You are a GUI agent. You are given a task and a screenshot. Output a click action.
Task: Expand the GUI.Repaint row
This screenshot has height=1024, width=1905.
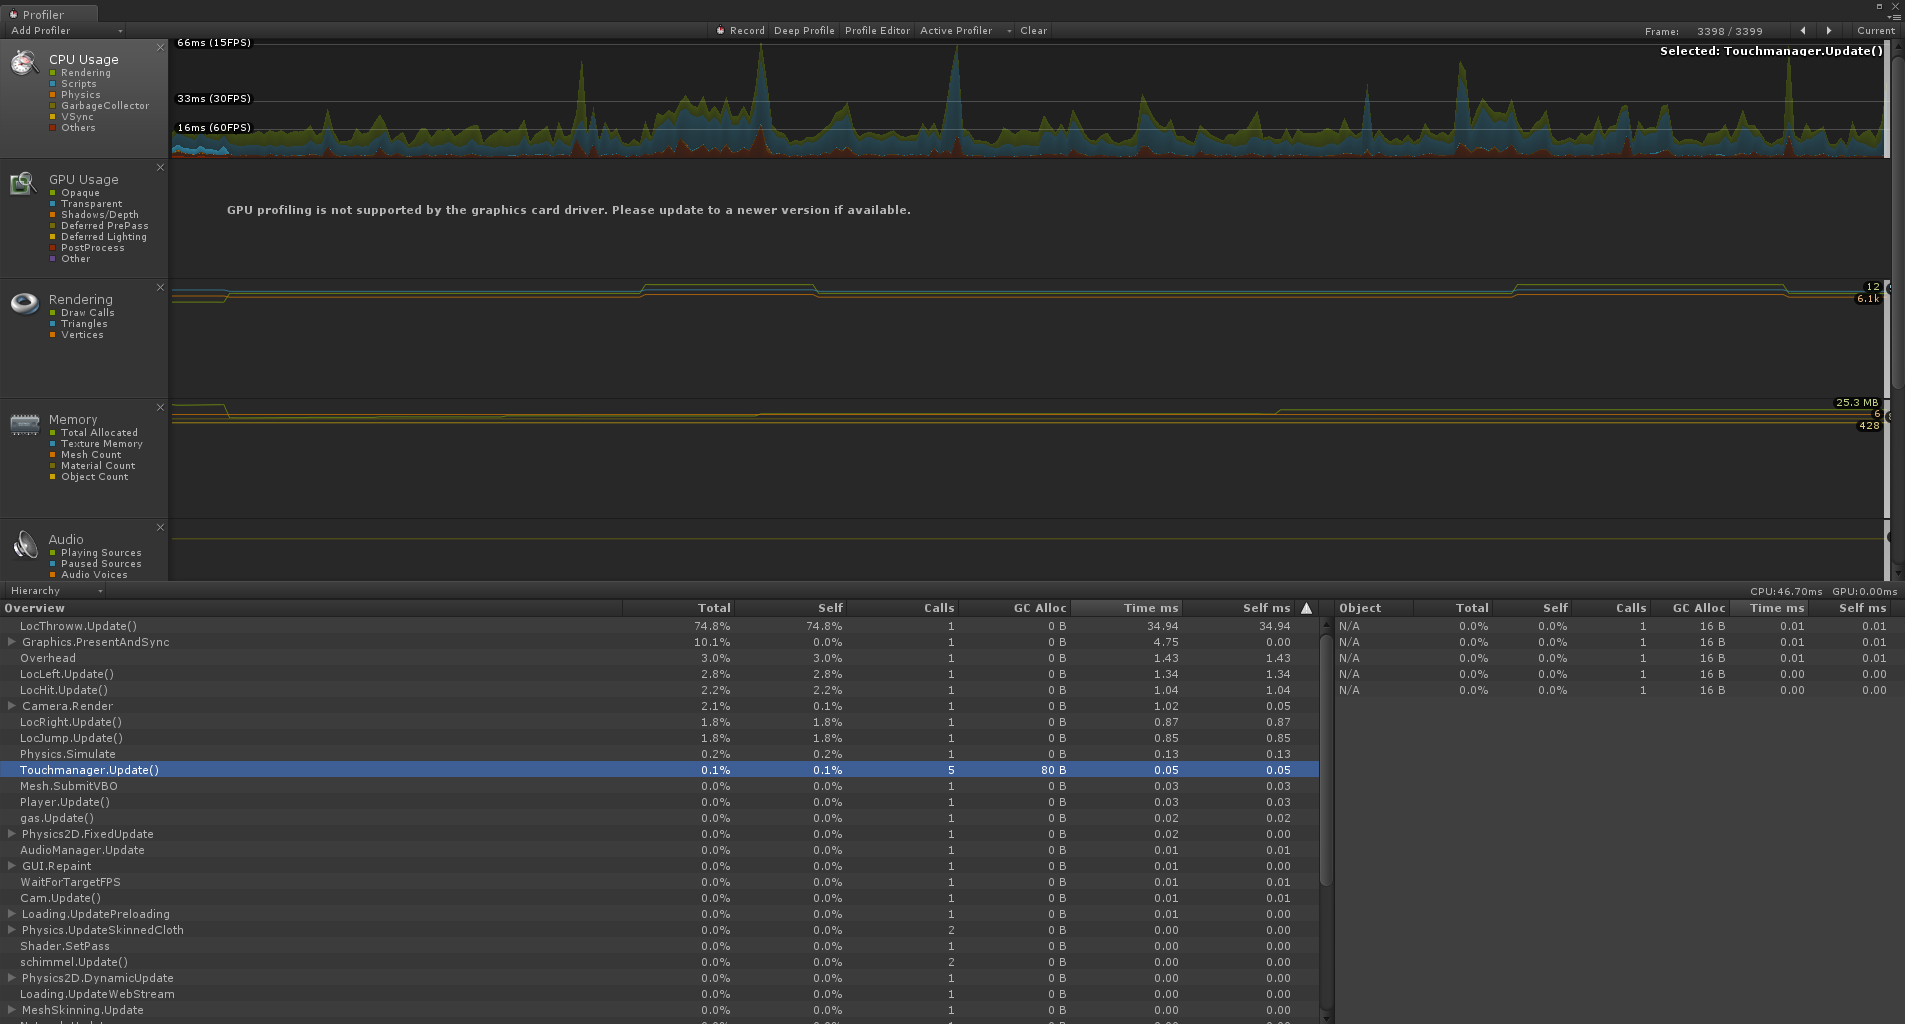(11, 866)
